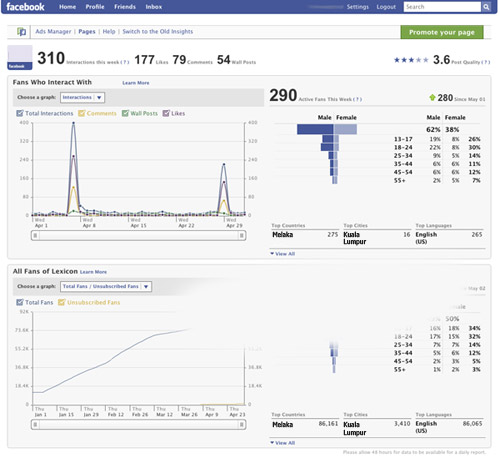The image size is (500, 458).
Task: Click the help (?) after Post Quality
Action: (486, 62)
